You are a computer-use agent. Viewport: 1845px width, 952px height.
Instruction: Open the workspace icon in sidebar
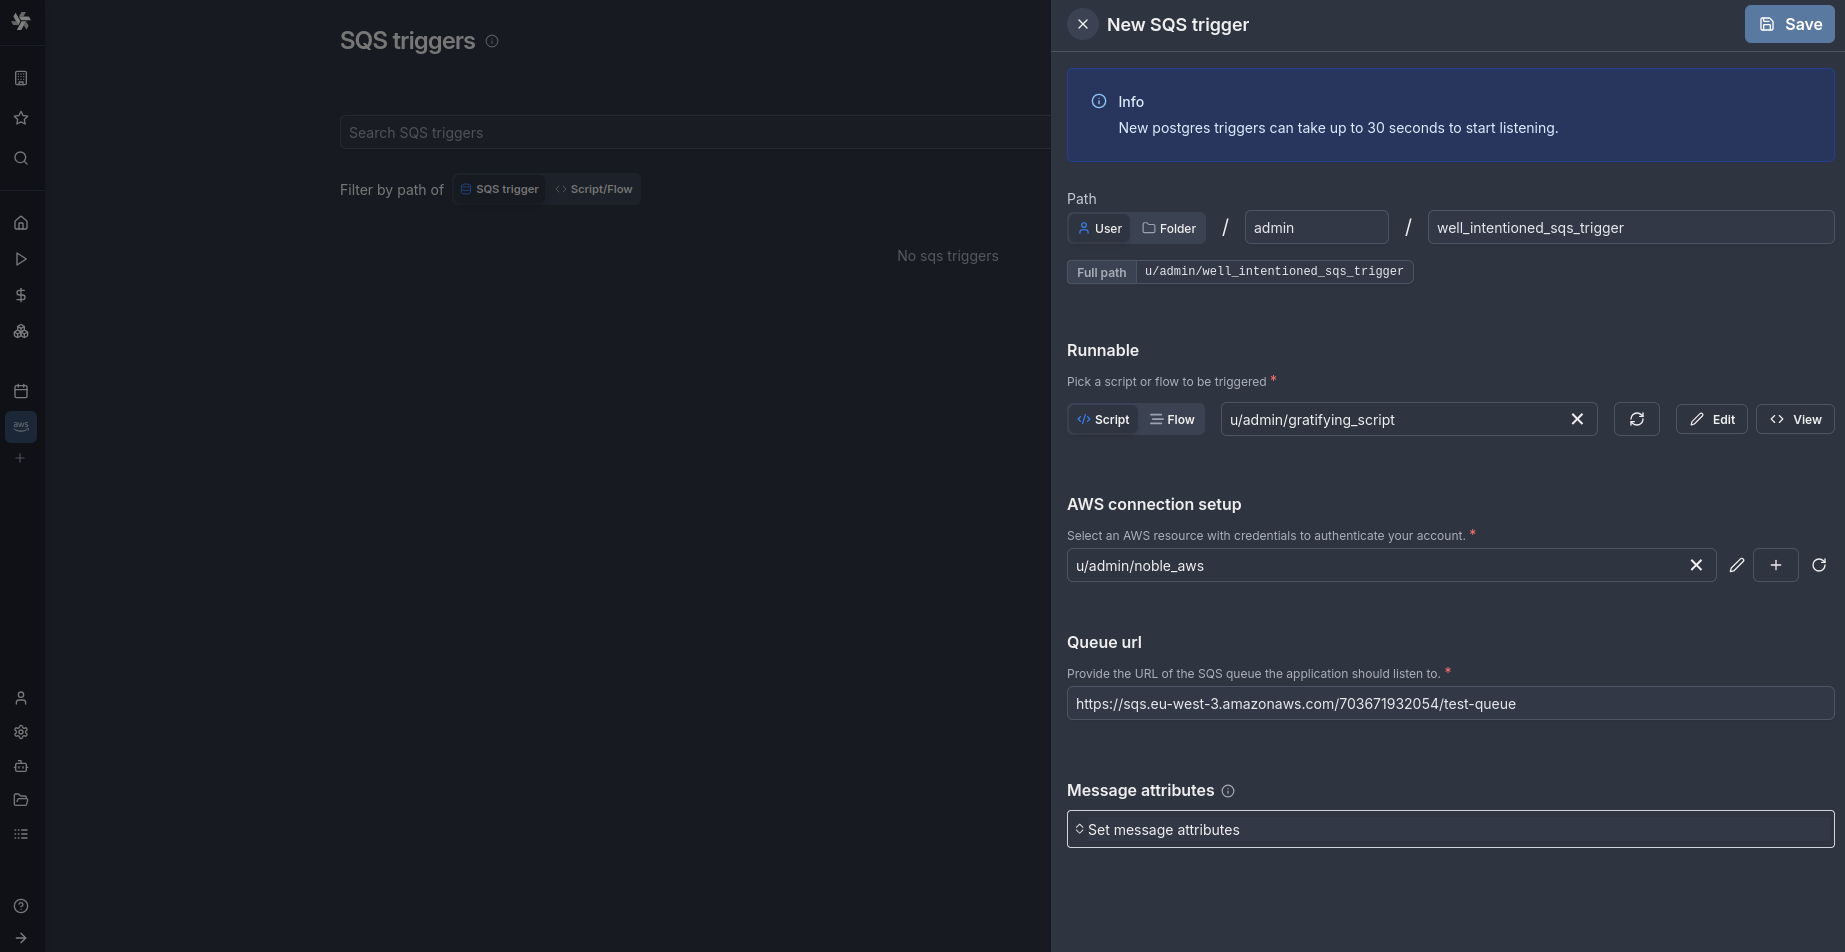(x=21, y=78)
